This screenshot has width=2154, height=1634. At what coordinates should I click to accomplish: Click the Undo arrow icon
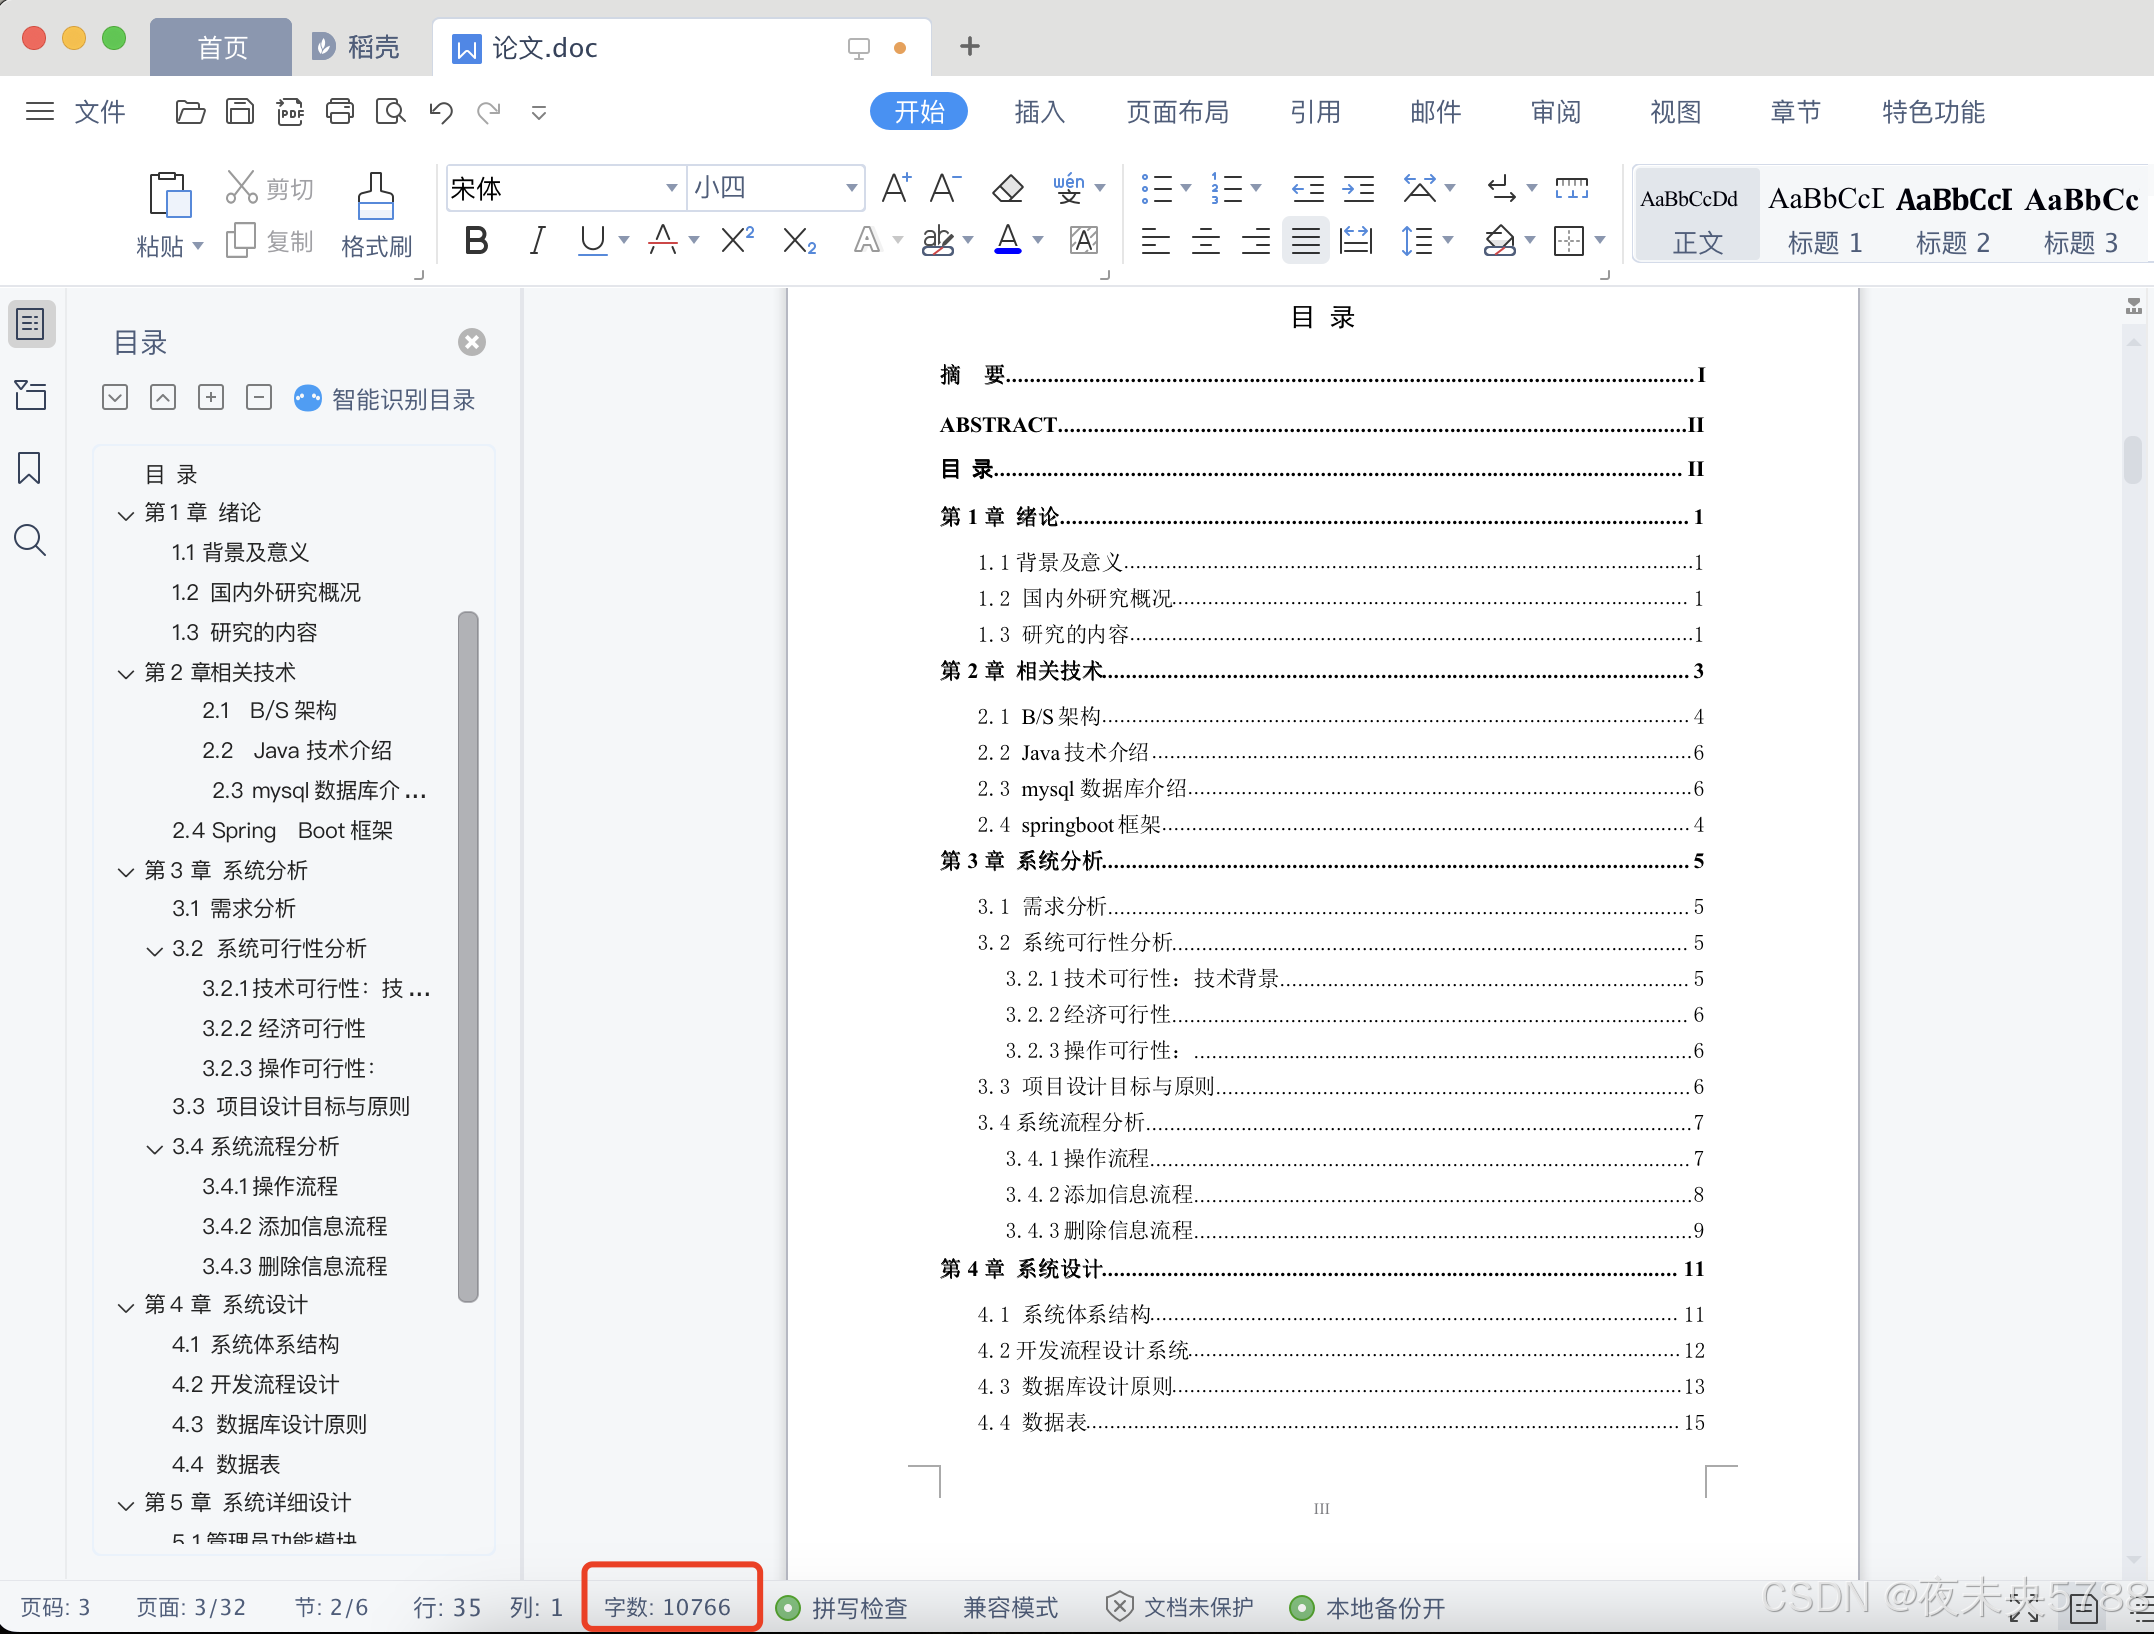[441, 112]
